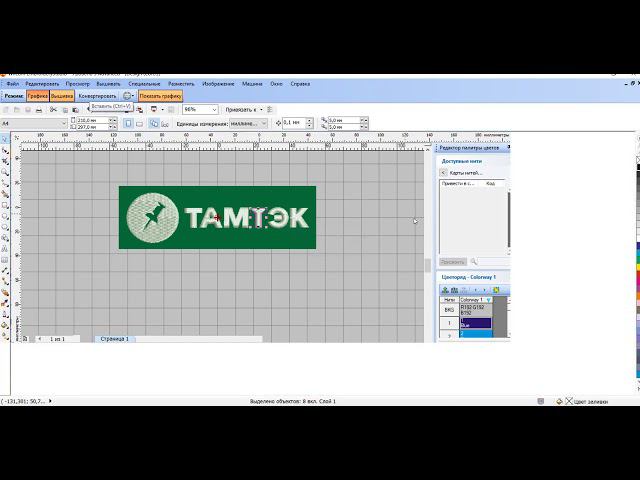Select the Pick tool in toolbox

pos(5,139)
